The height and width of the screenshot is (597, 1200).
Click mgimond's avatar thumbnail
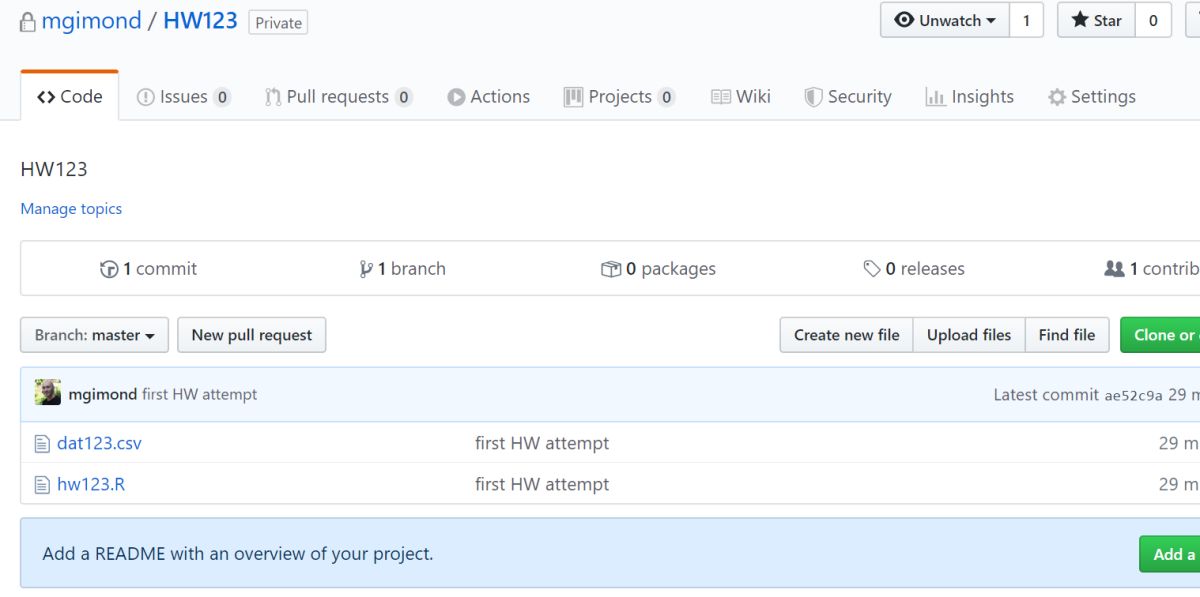(48, 393)
